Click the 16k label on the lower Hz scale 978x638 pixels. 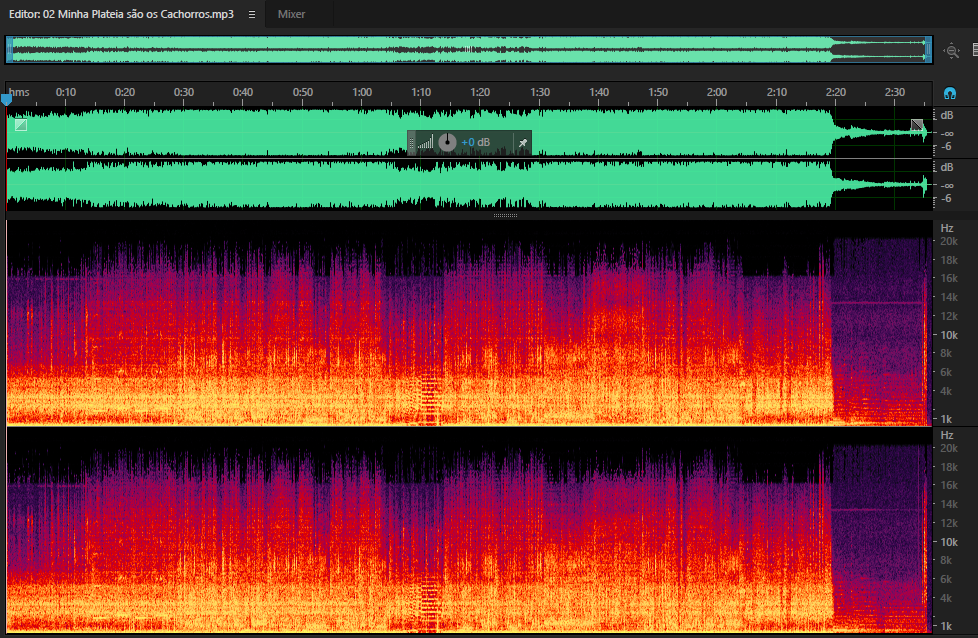pos(949,485)
